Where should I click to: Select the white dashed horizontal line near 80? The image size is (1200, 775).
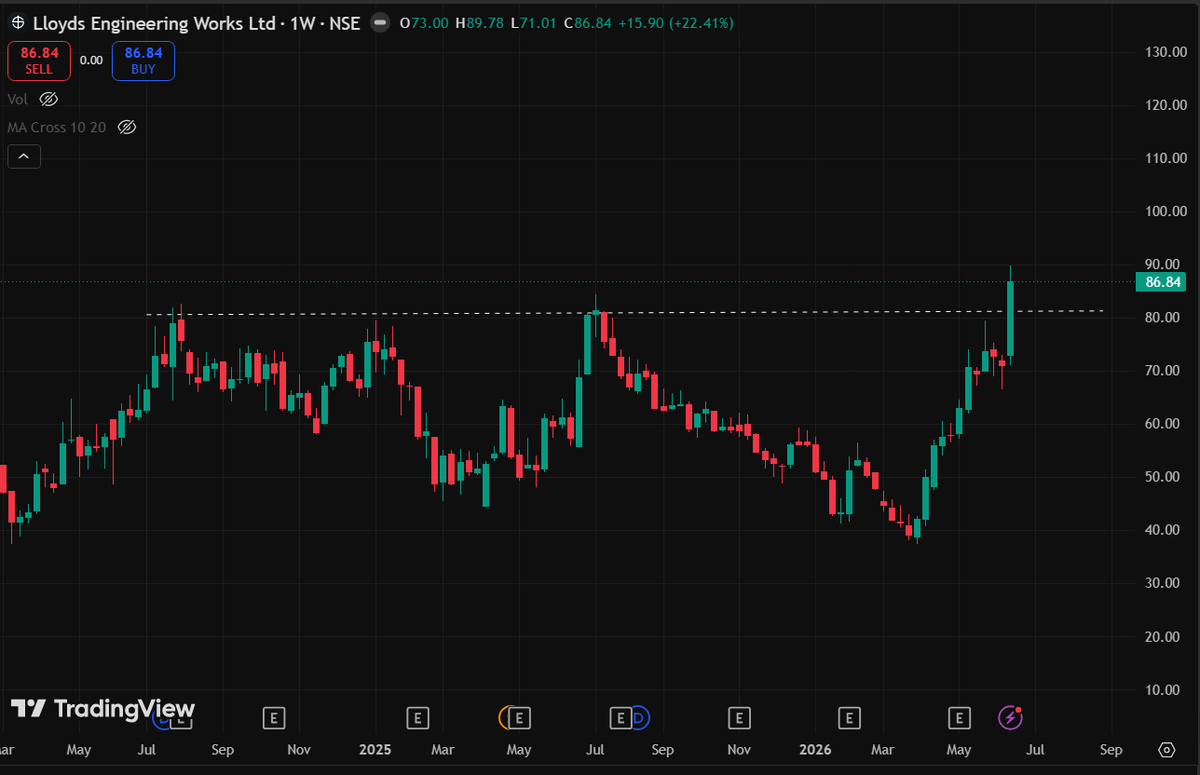[625, 313]
